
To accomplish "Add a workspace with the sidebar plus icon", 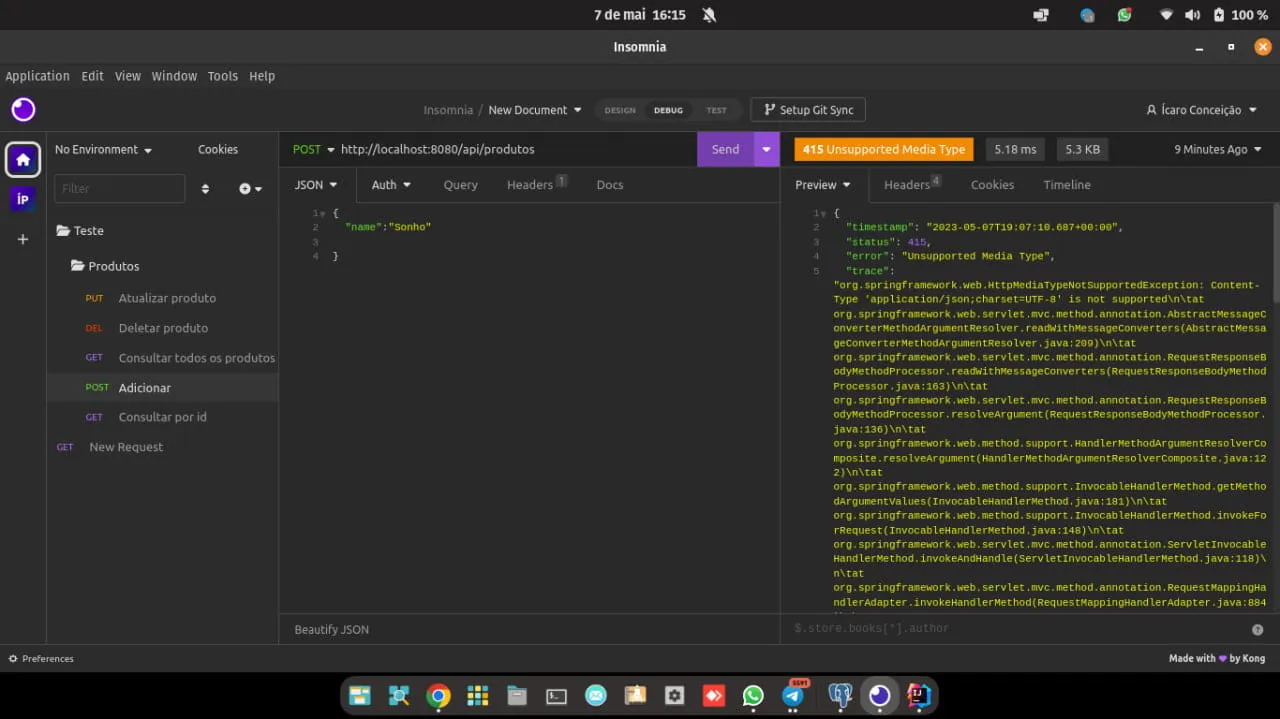I will point(23,239).
